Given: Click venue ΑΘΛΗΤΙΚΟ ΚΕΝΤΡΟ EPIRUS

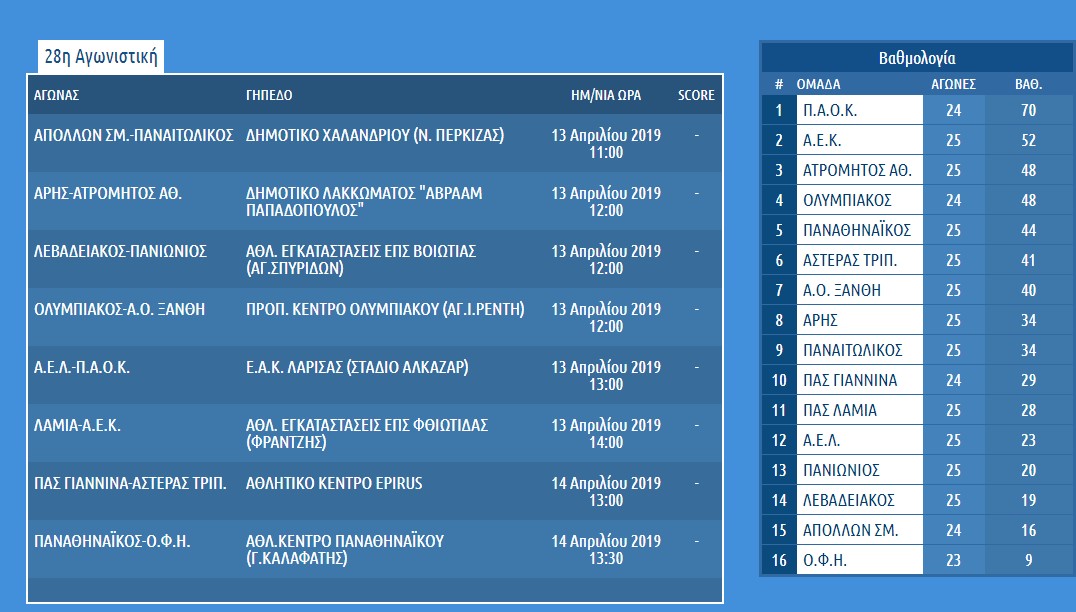Looking at the screenshot, I should point(334,483).
